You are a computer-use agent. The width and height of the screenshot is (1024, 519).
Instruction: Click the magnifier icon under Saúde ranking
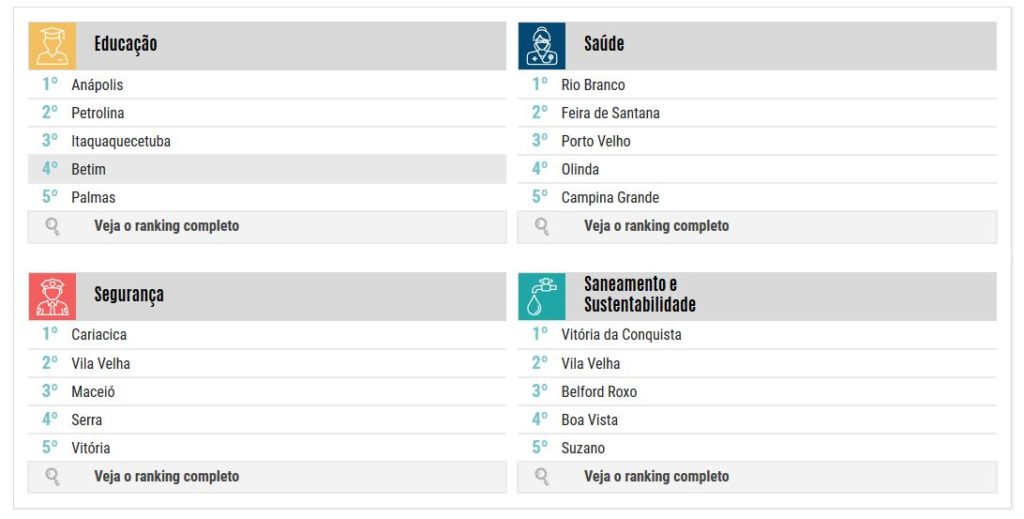(542, 227)
